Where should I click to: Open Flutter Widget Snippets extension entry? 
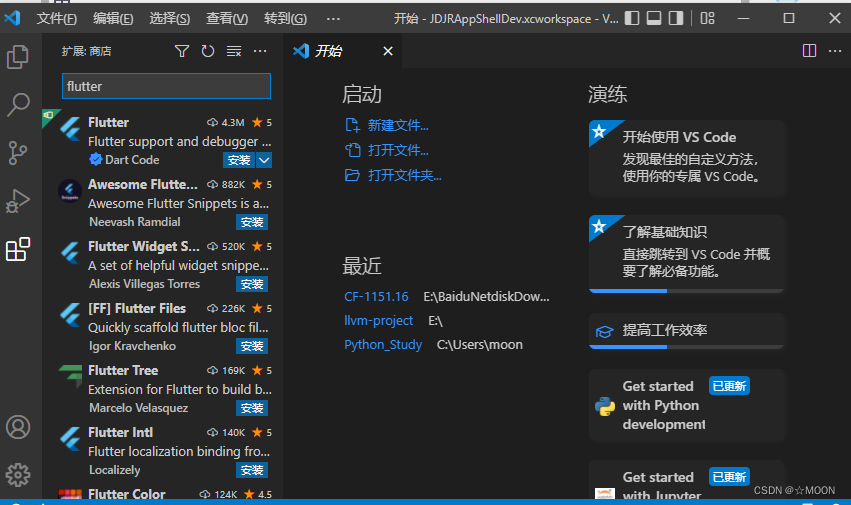tap(162, 264)
